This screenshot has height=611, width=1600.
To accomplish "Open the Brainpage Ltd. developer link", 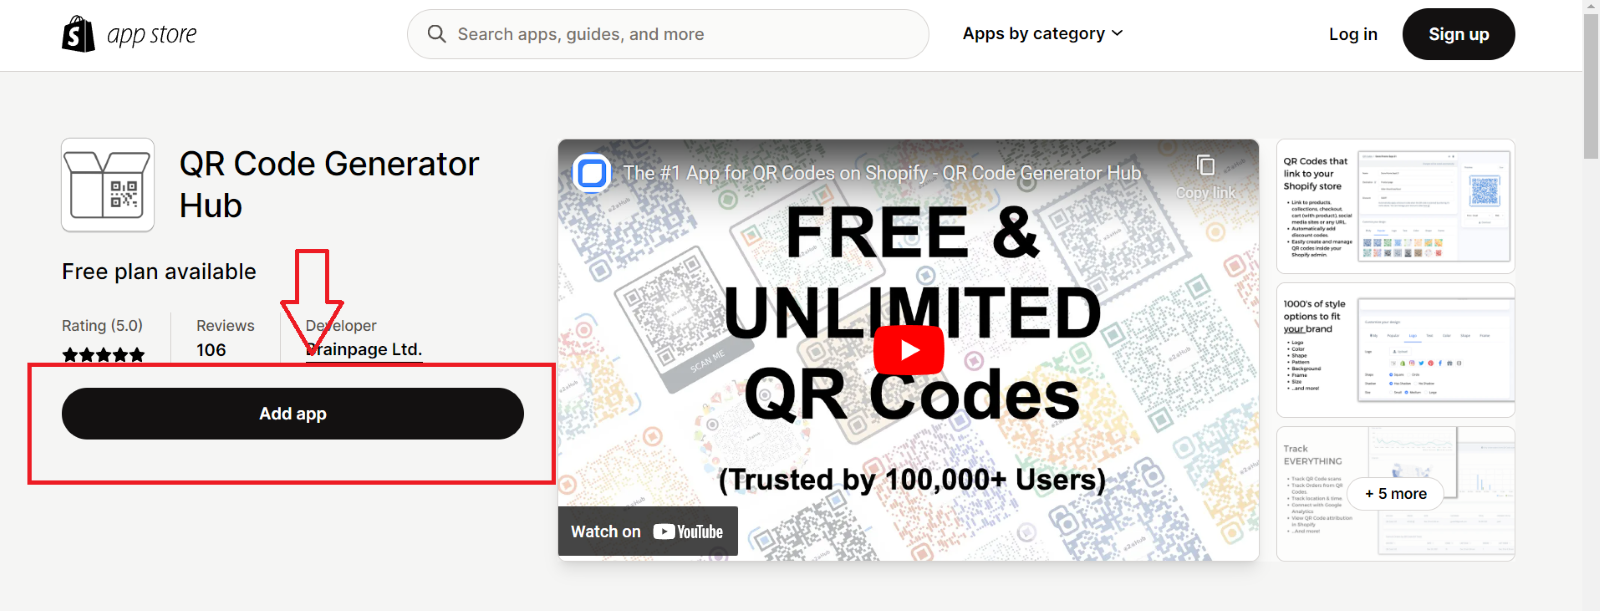I will (364, 350).
